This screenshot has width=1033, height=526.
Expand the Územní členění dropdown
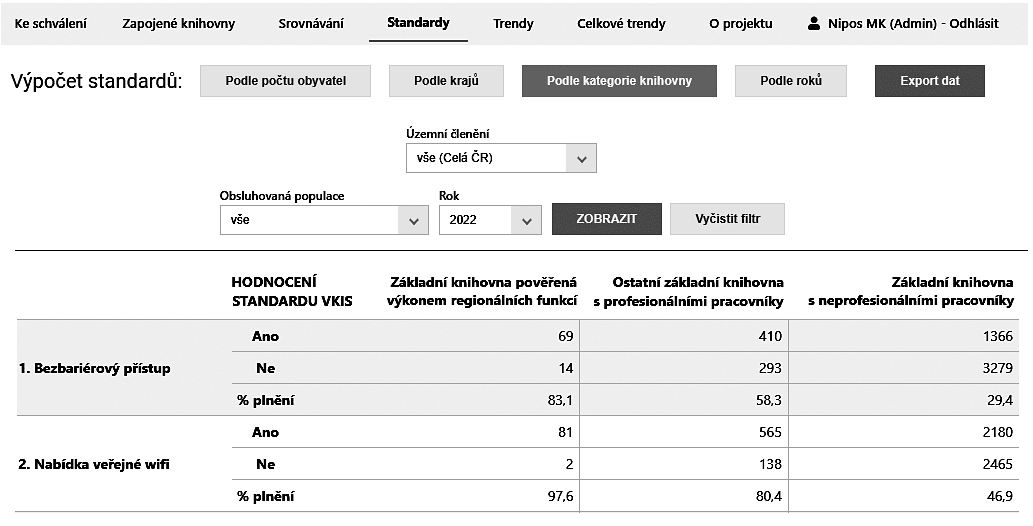pyautogui.click(x=501, y=158)
